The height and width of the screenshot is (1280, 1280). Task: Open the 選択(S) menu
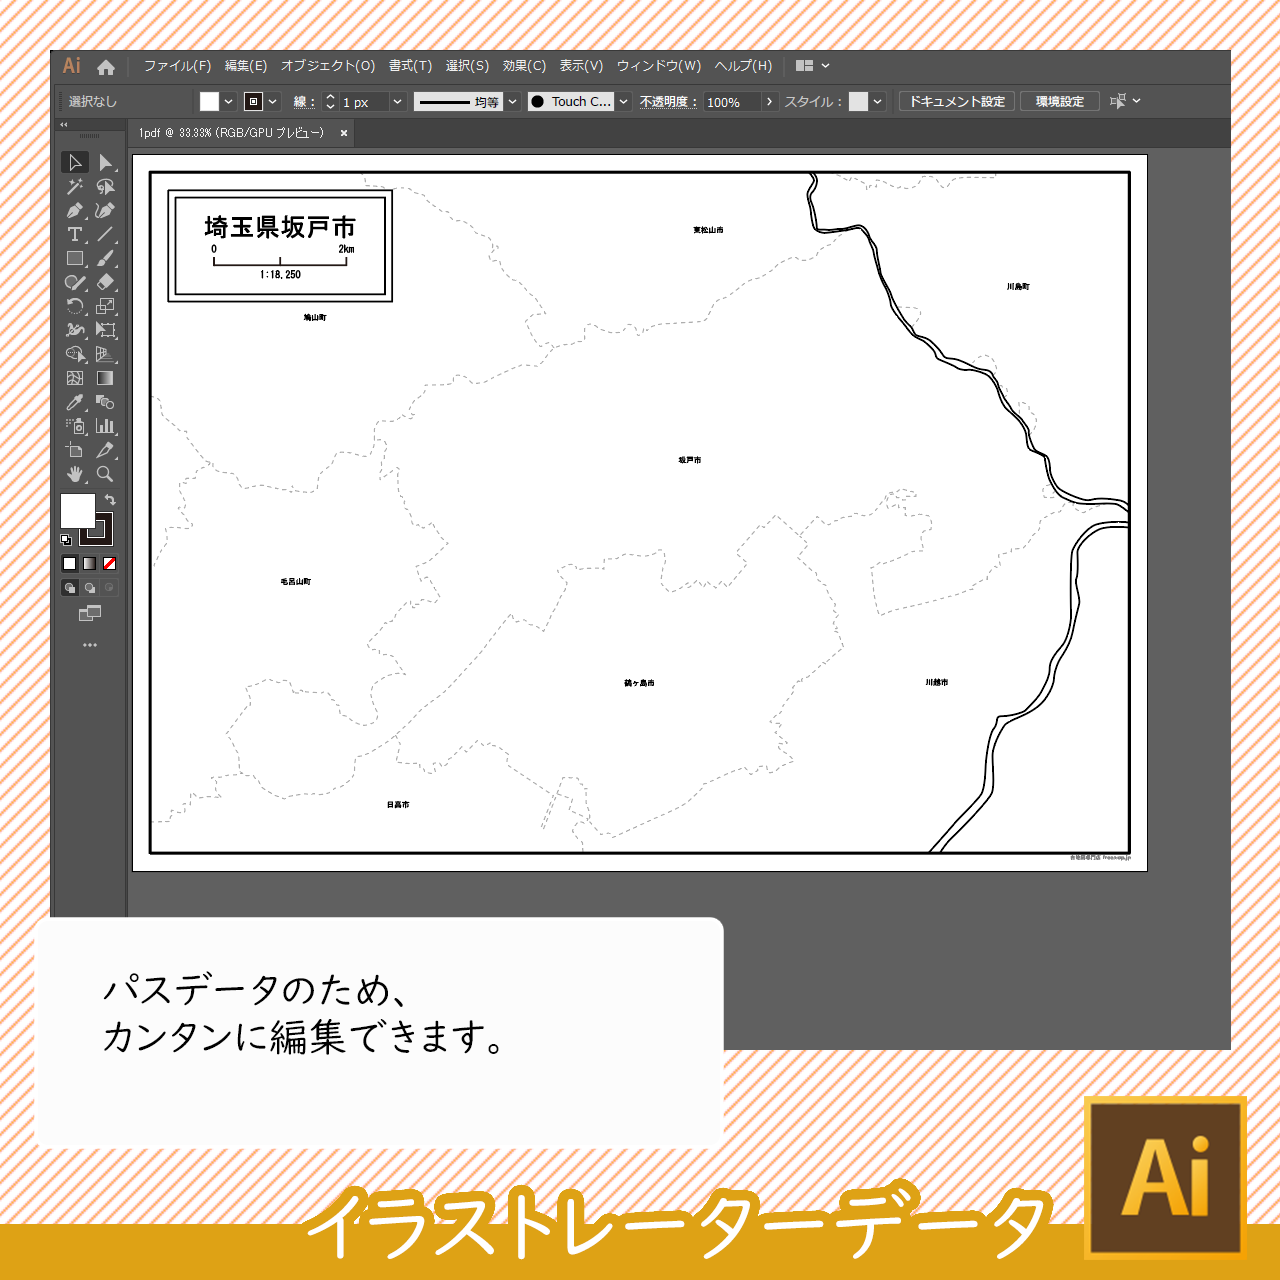coord(468,66)
